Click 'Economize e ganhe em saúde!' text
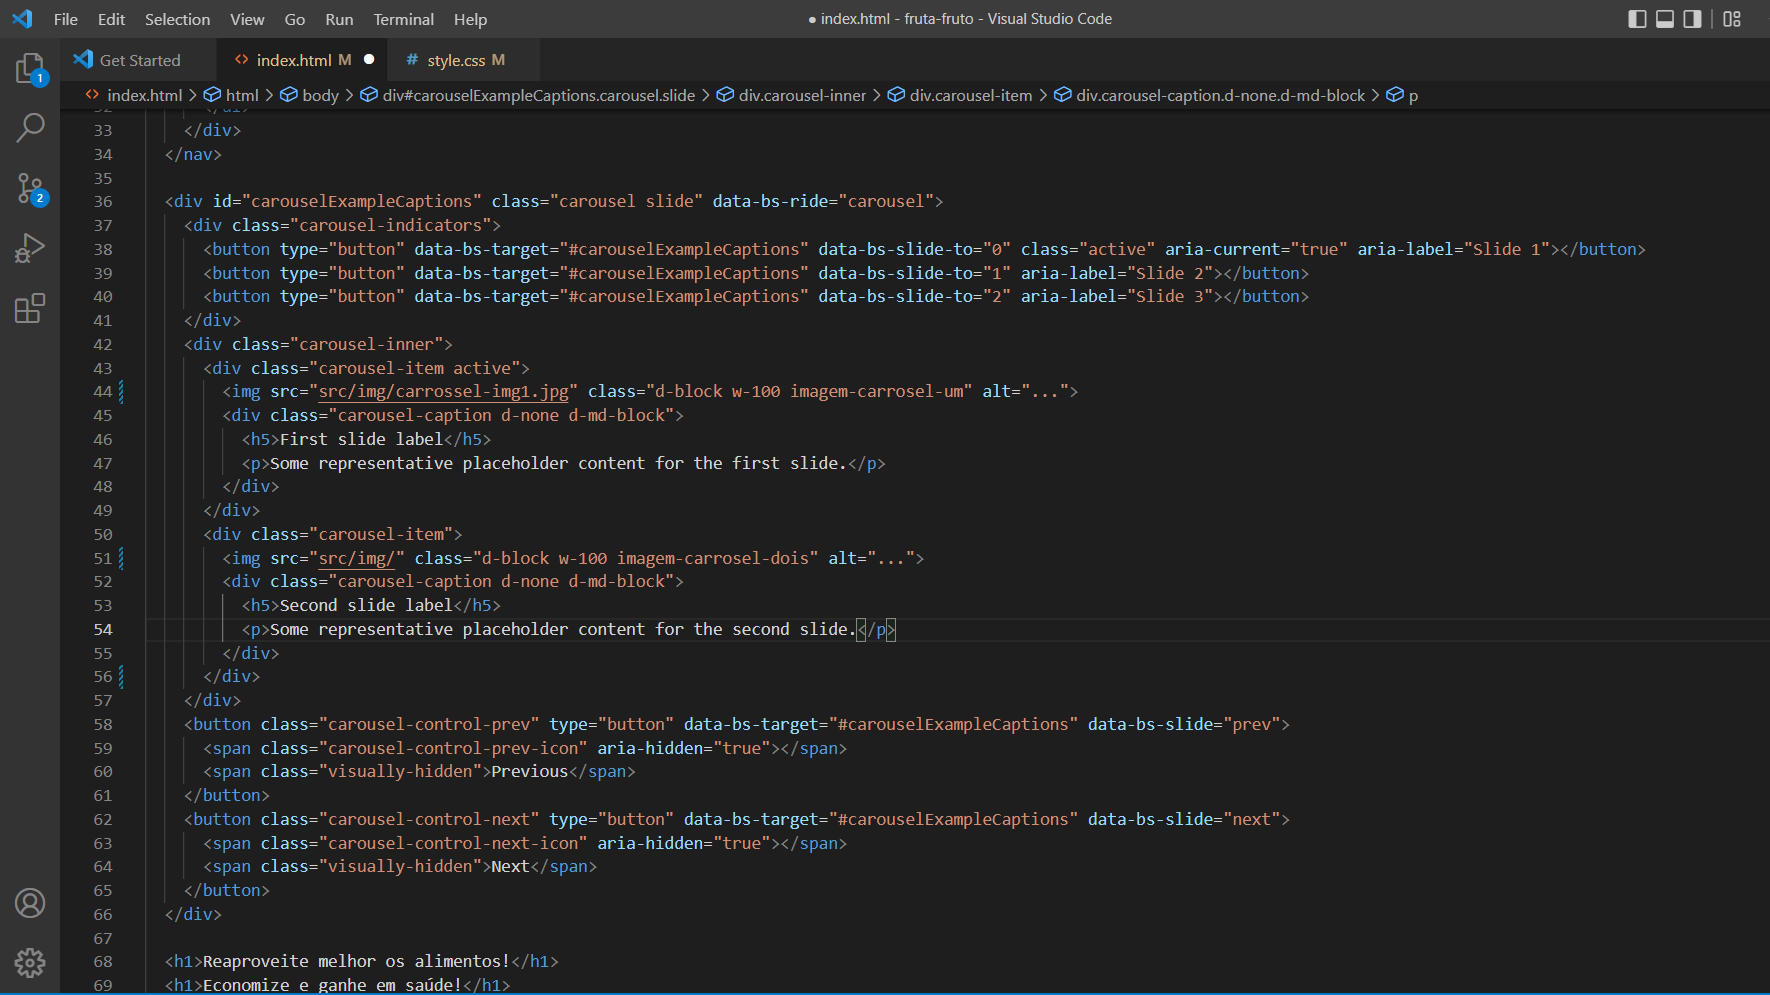1770x995 pixels. pos(332,984)
